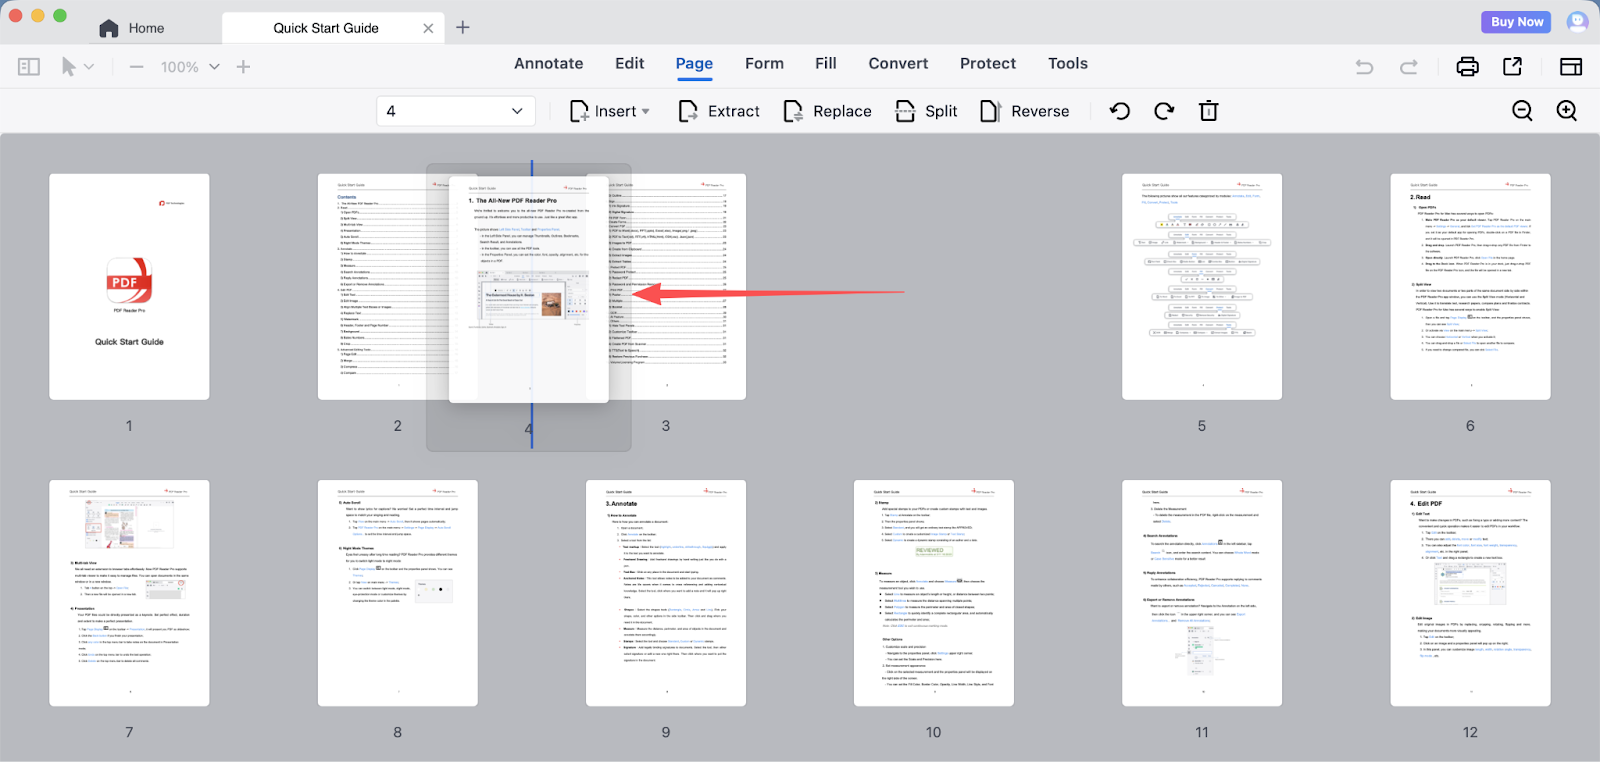
Task: Share the document via export icon
Action: pos(1512,67)
